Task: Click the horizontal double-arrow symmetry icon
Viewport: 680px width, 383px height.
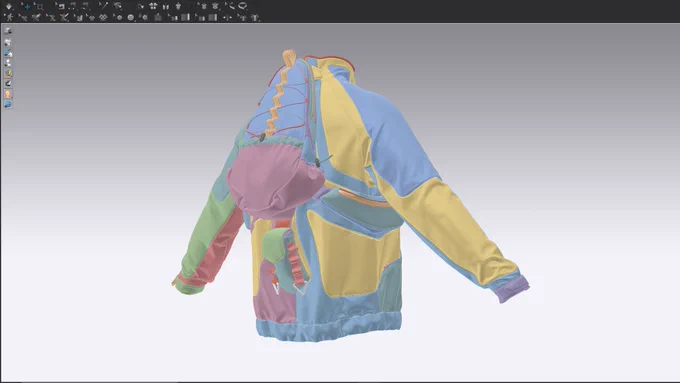Action: (x=228, y=17)
